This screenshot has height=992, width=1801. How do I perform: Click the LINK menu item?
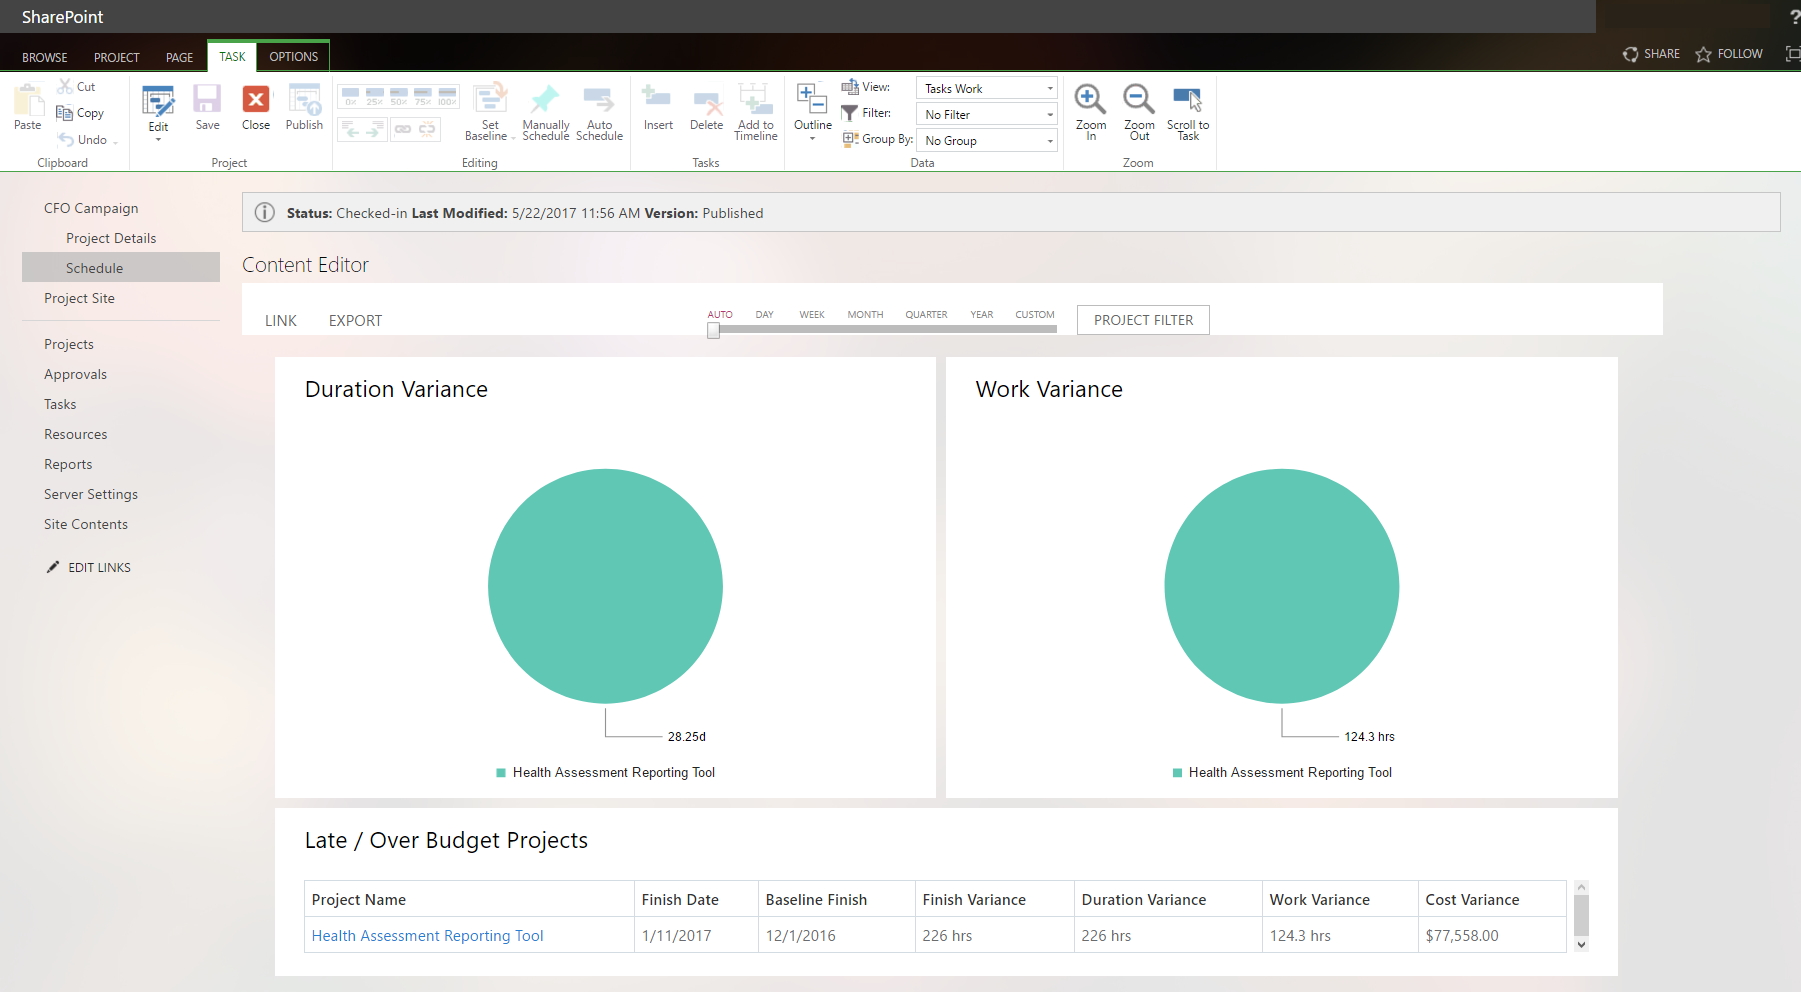281,321
